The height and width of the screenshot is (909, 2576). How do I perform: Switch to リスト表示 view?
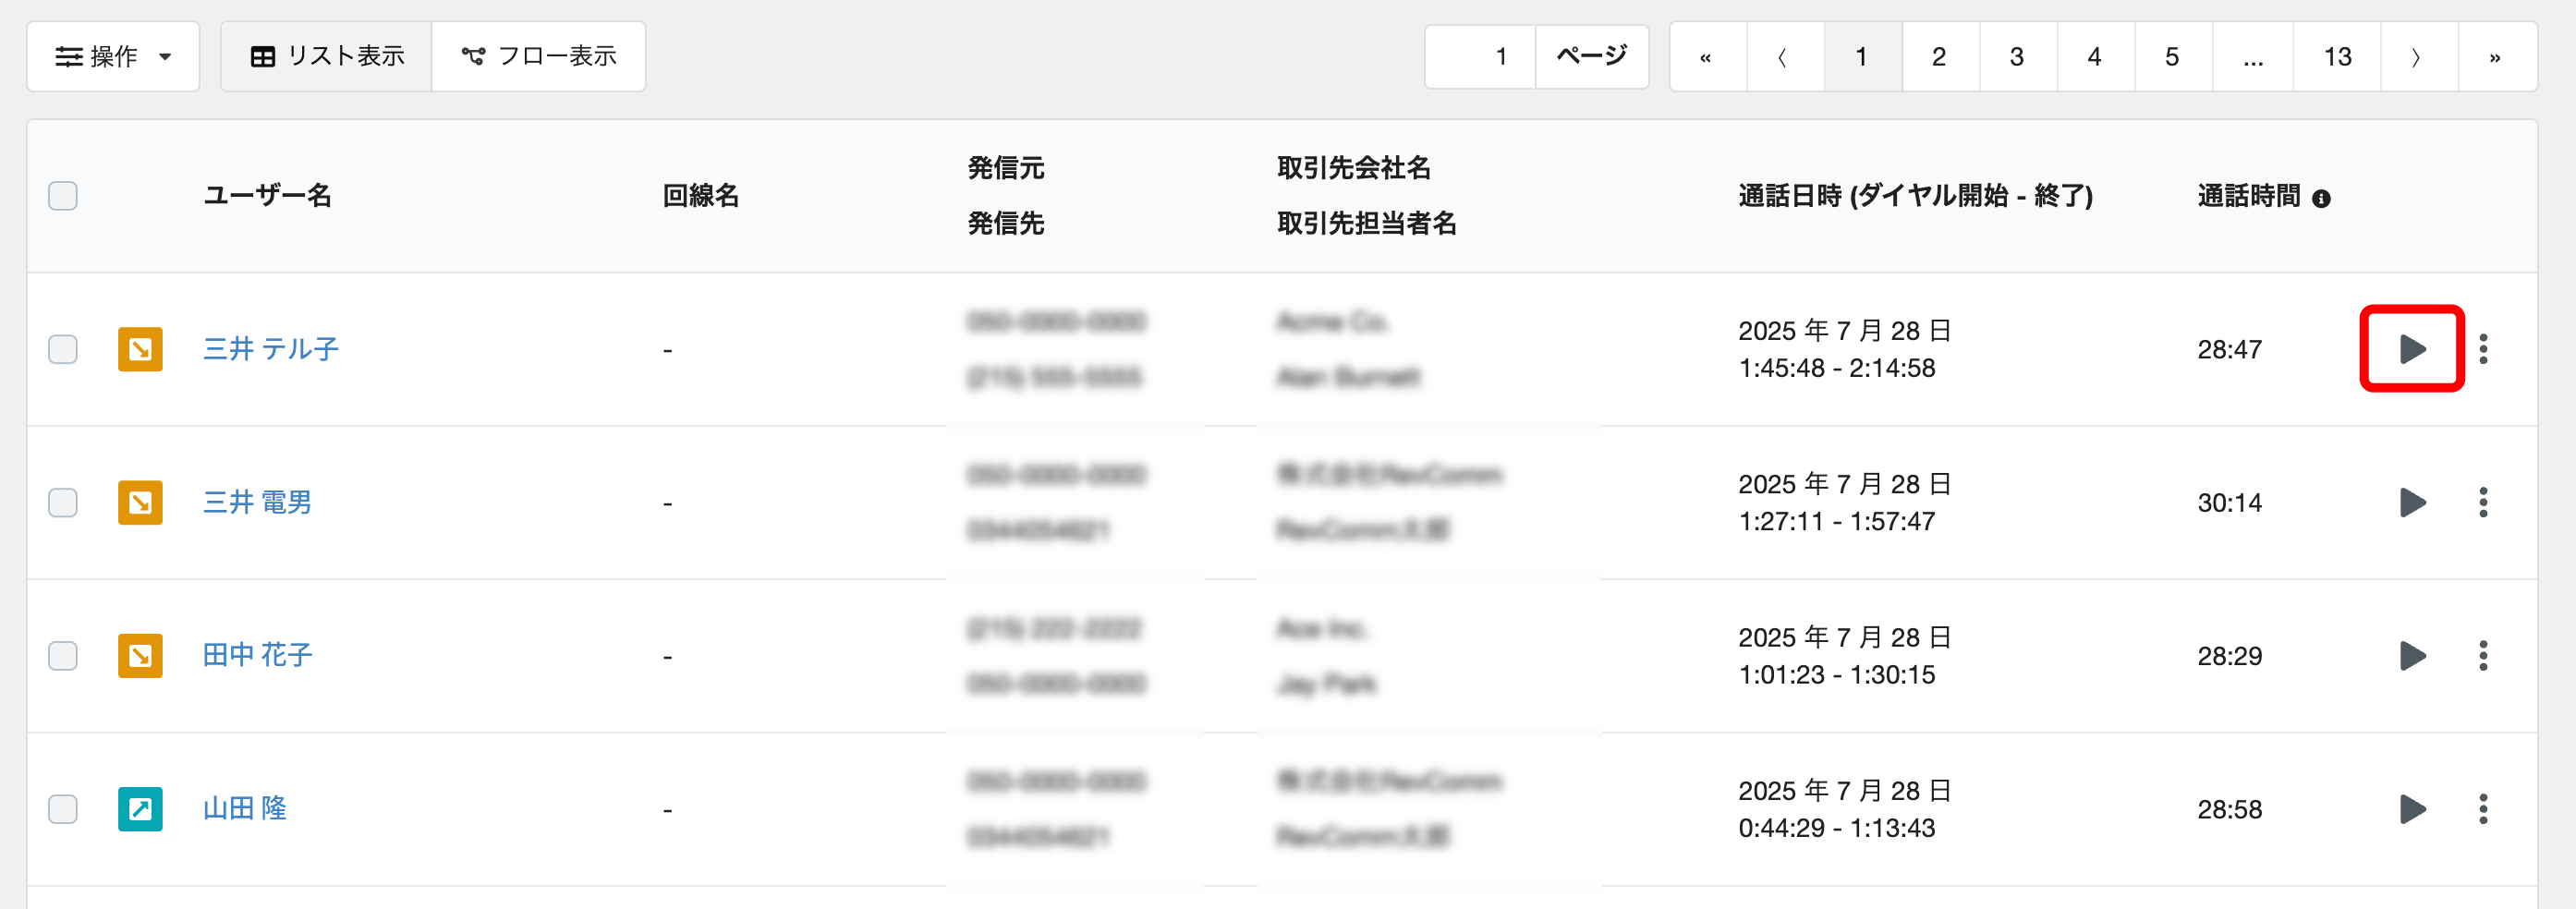pyautogui.click(x=326, y=56)
